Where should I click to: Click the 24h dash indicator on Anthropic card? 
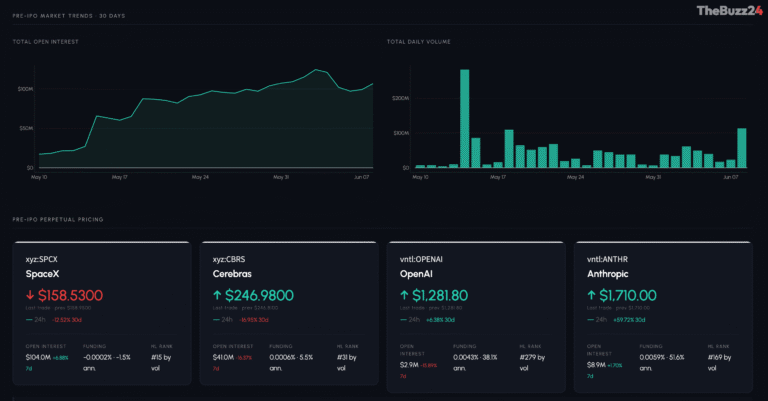591,320
